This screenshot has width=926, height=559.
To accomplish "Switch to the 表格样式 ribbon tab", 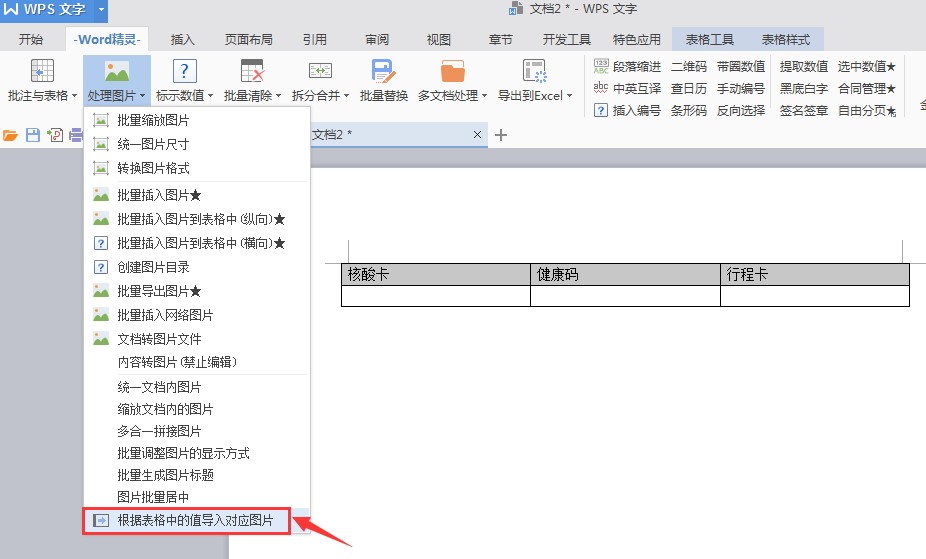I will [x=785, y=40].
